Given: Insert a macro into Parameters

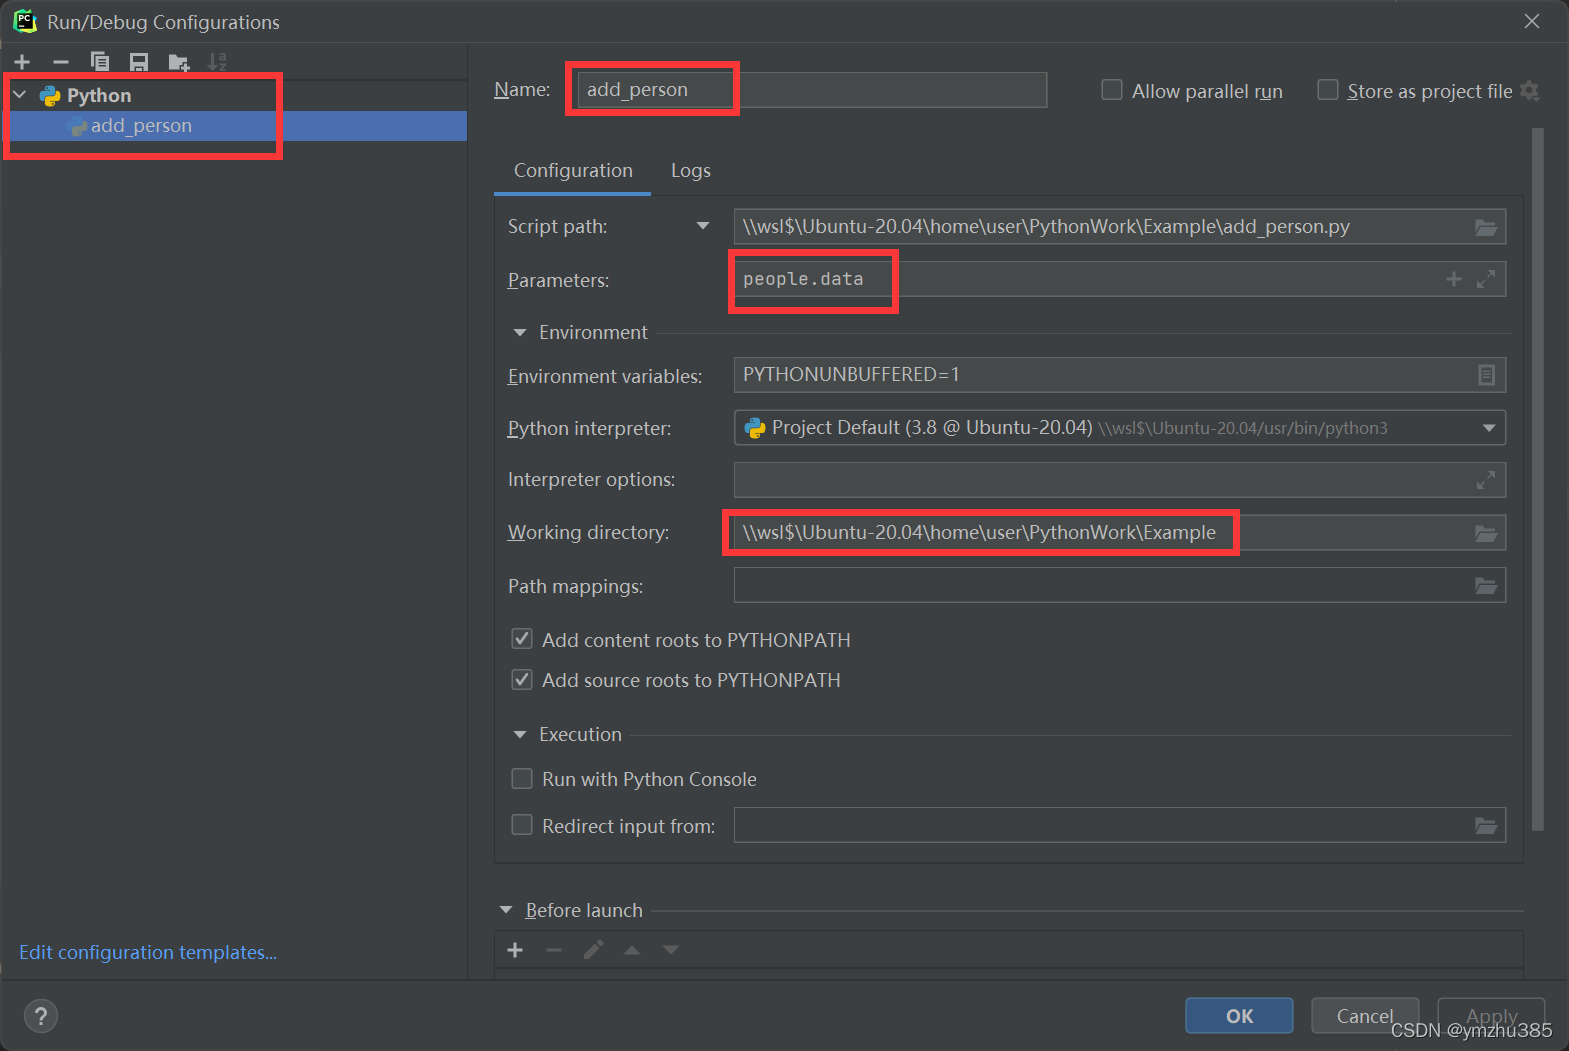Looking at the screenshot, I should click(x=1454, y=279).
